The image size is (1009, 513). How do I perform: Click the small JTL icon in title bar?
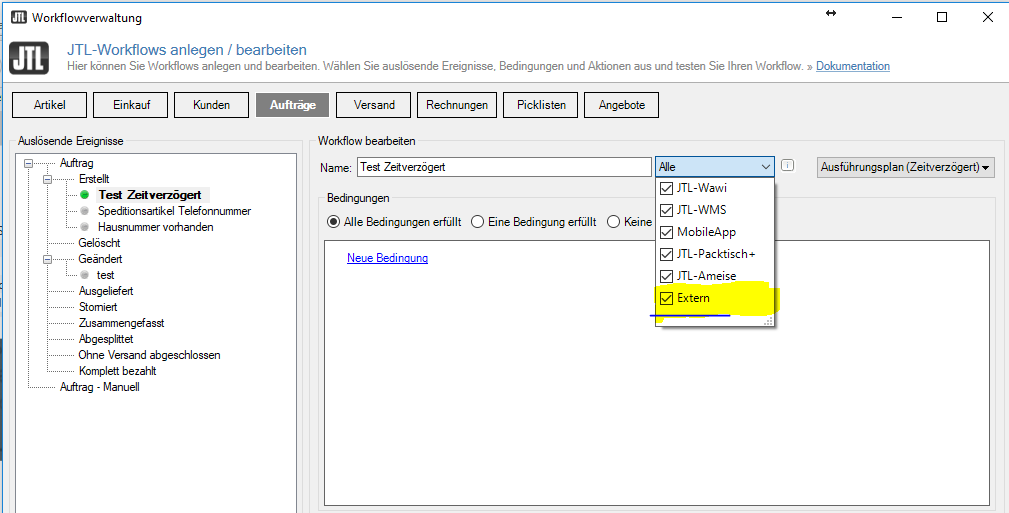tap(19, 17)
